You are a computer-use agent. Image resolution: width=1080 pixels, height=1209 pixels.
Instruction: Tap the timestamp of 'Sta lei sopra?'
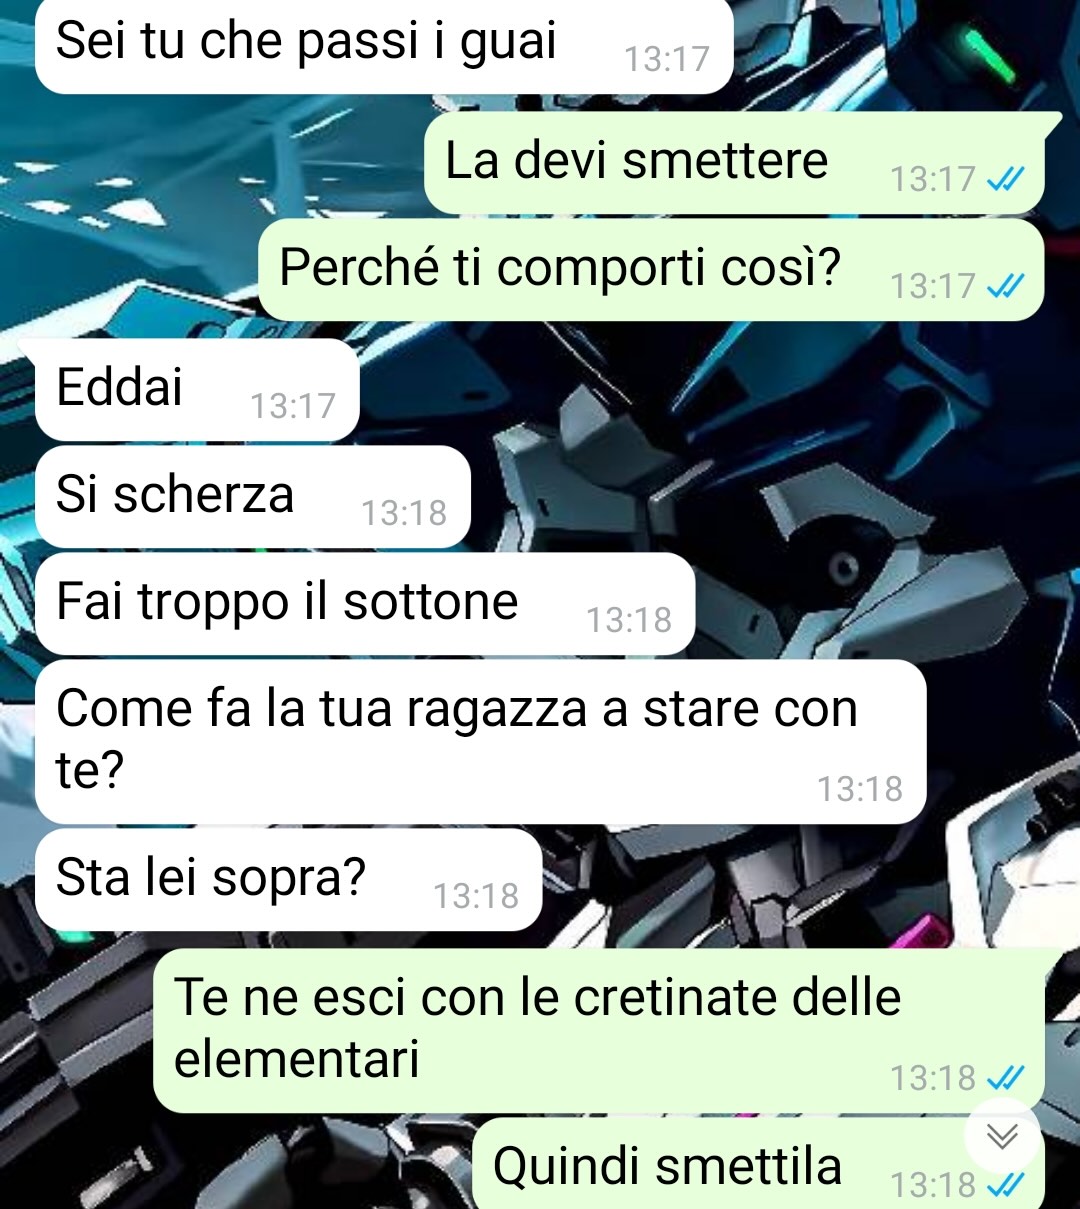(476, 896)
